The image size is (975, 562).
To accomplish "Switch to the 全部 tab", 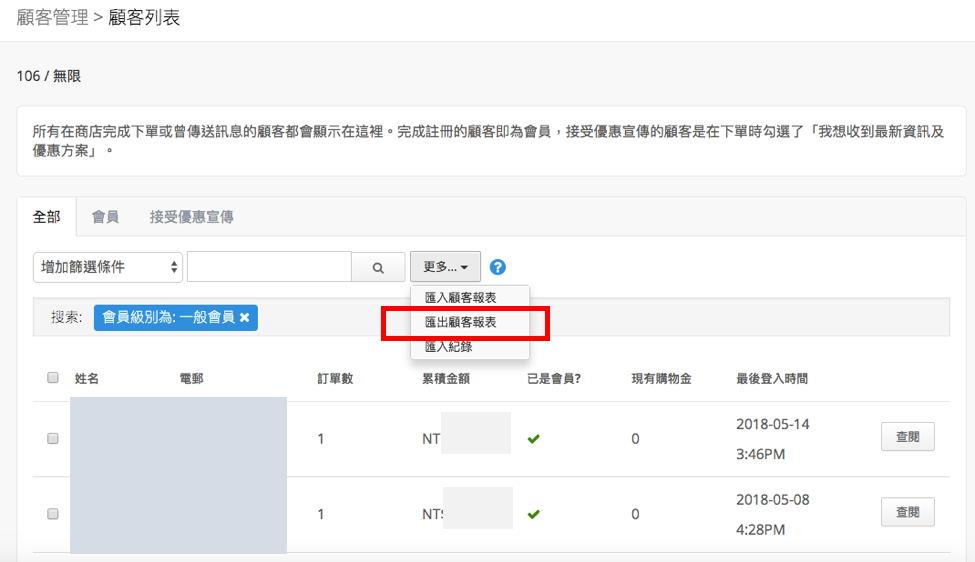I will (x=46, y=217).
